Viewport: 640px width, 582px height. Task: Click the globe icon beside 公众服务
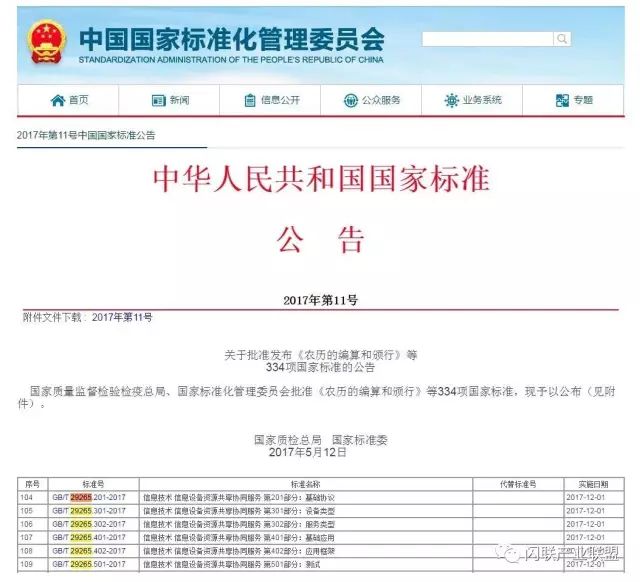351,100
